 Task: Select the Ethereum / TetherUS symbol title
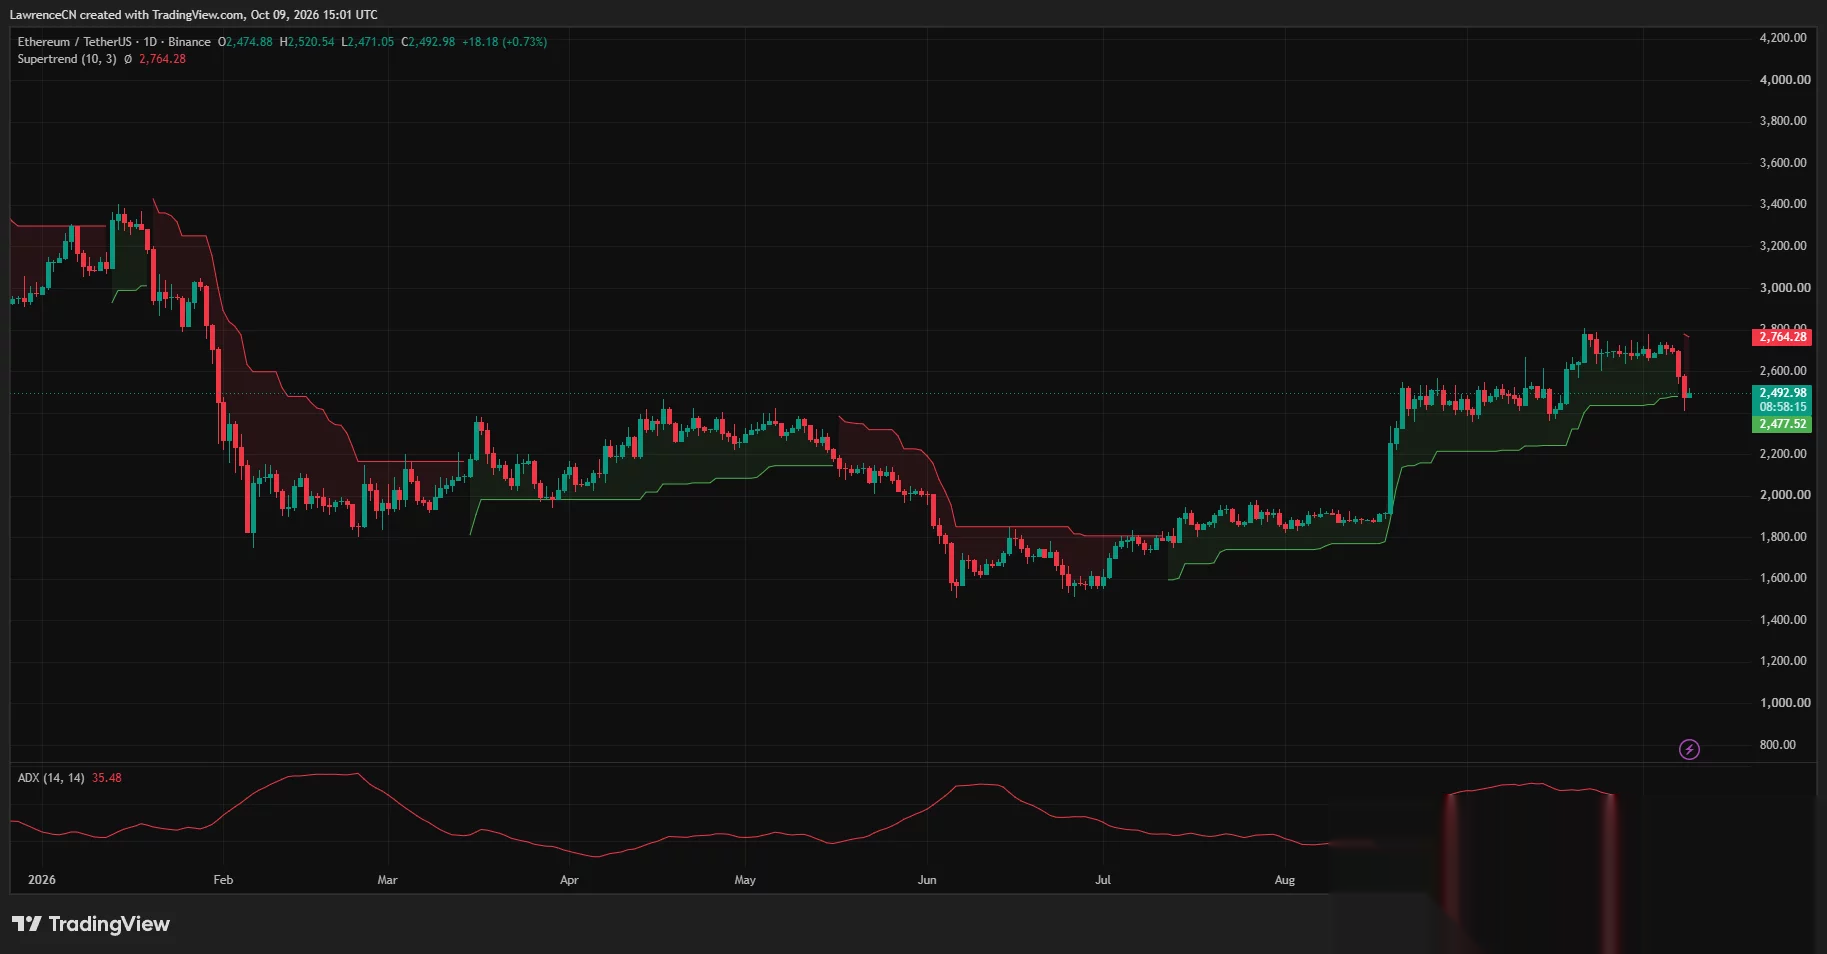[x=75, y=42]
